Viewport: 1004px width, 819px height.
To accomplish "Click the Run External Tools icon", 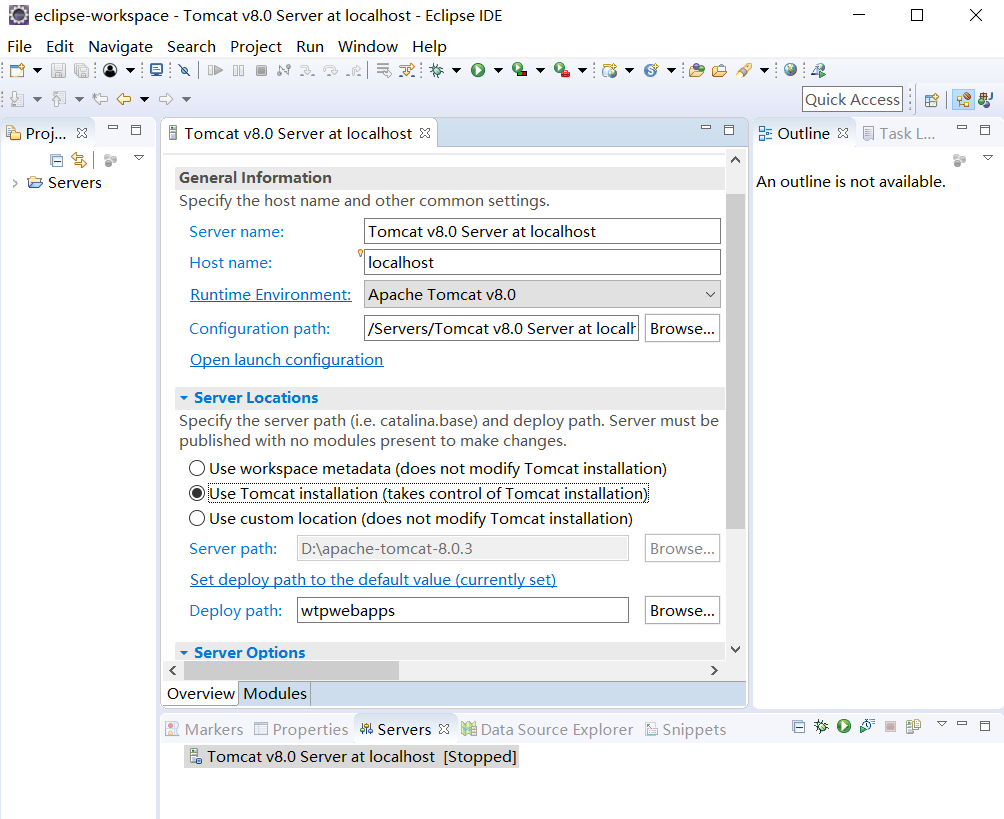I will click(562, 70).
